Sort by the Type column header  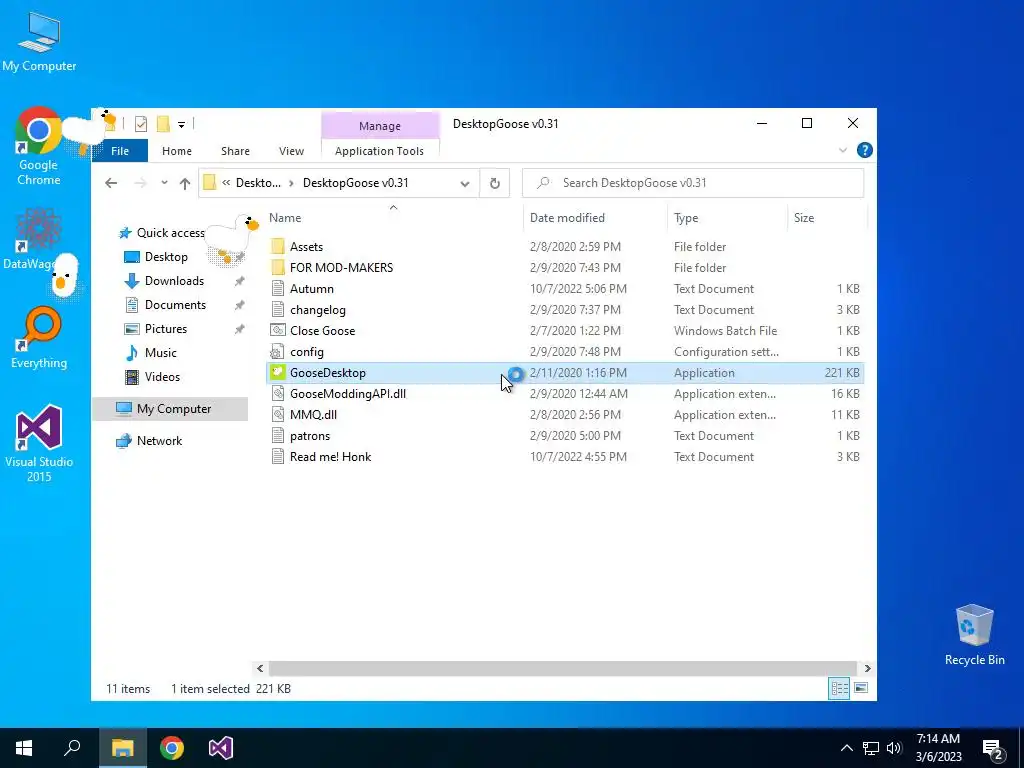(x=728, y=217)
